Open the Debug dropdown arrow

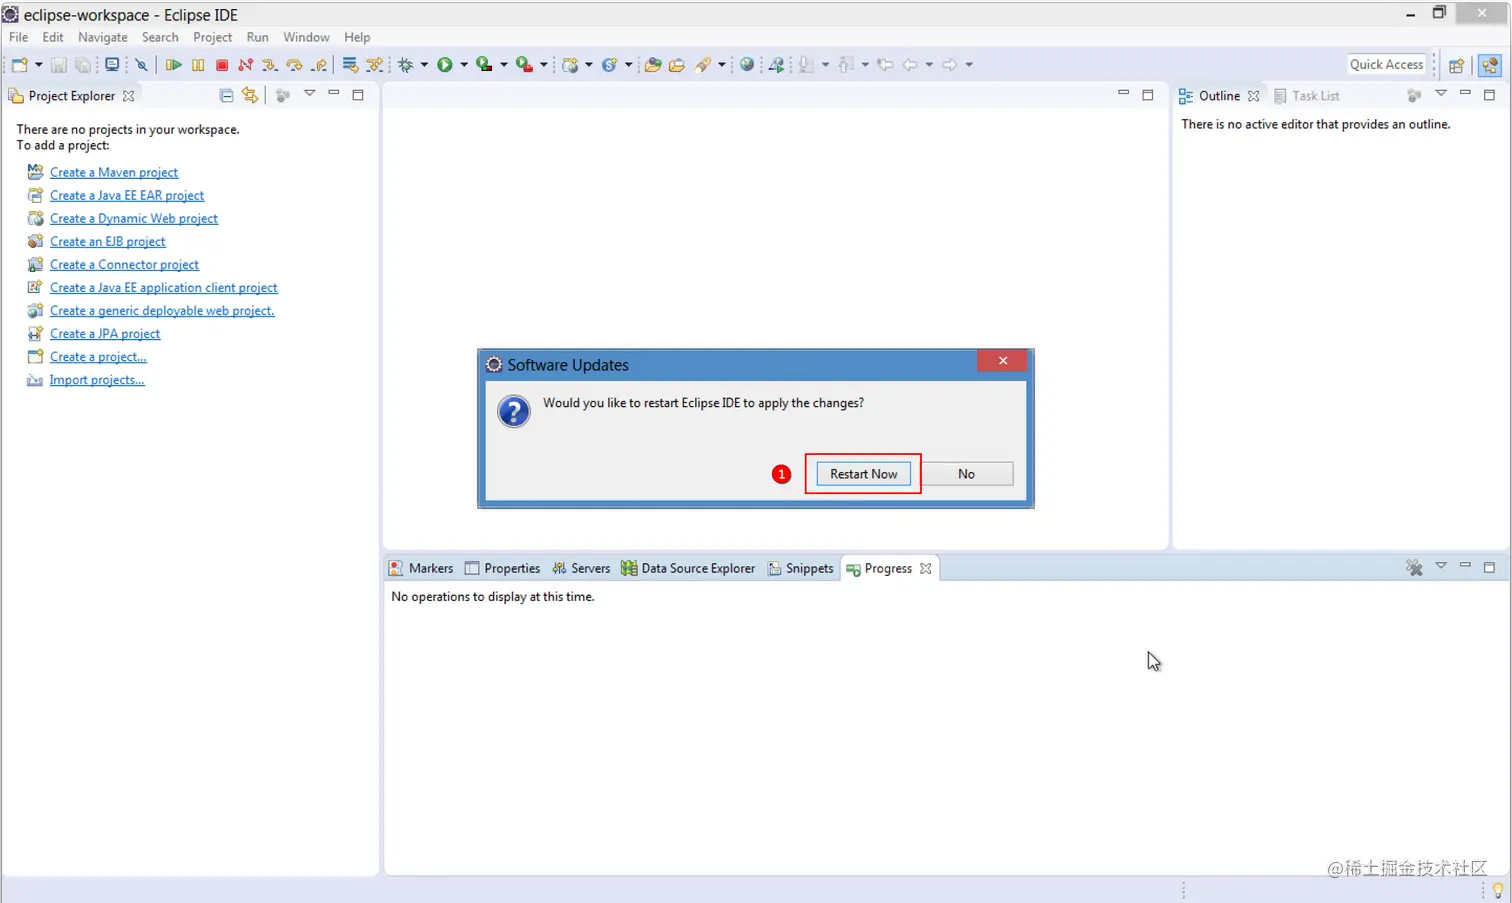click(x=424, y=65)
